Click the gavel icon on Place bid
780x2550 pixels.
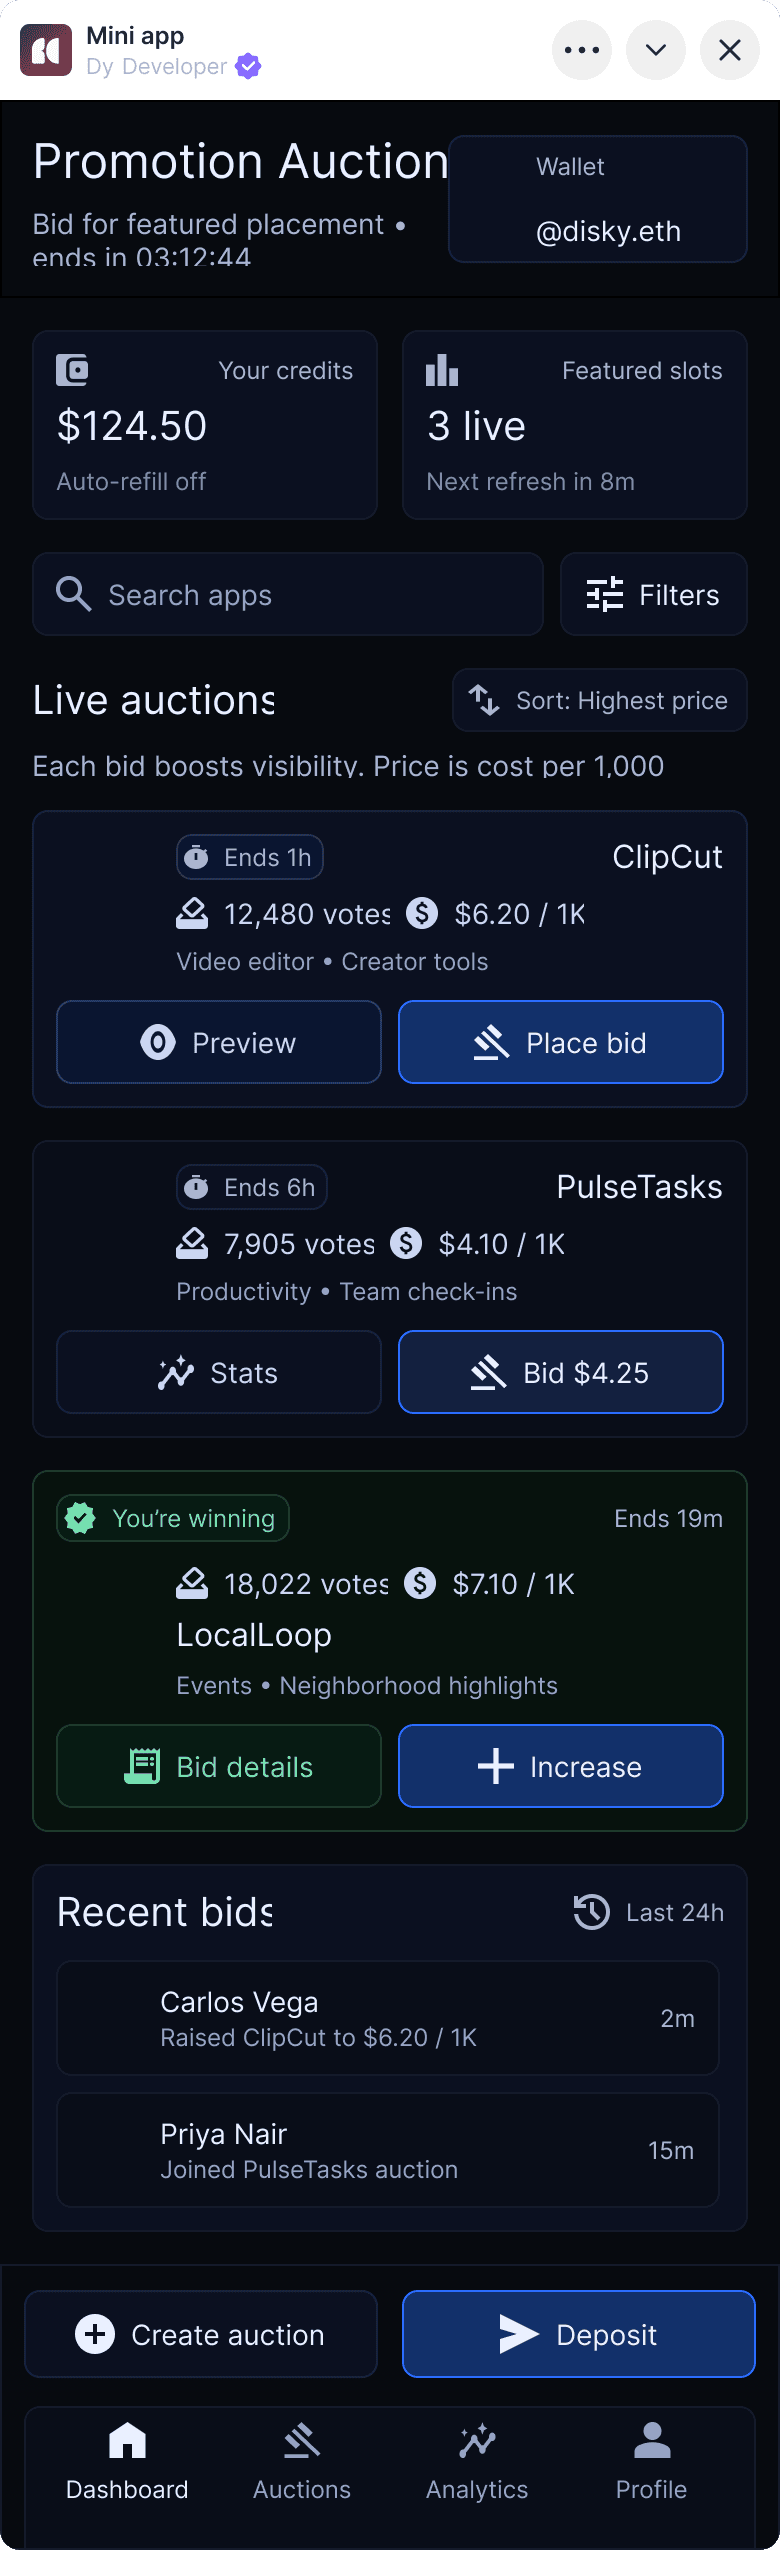493,1042
